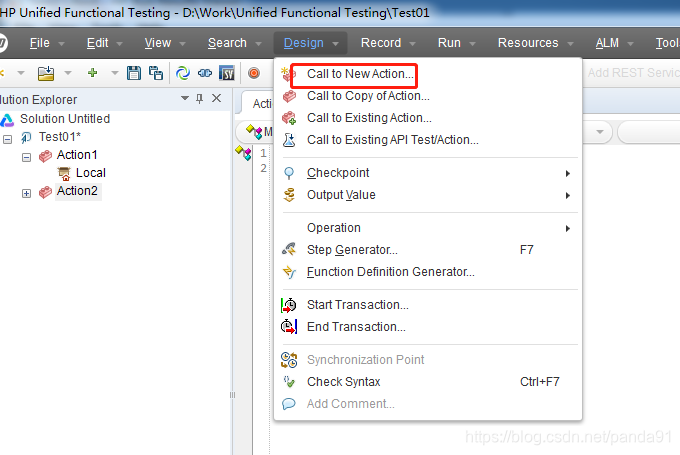
Task: Click the Call to Existing Action icon
Action: [x=289, y=118]
